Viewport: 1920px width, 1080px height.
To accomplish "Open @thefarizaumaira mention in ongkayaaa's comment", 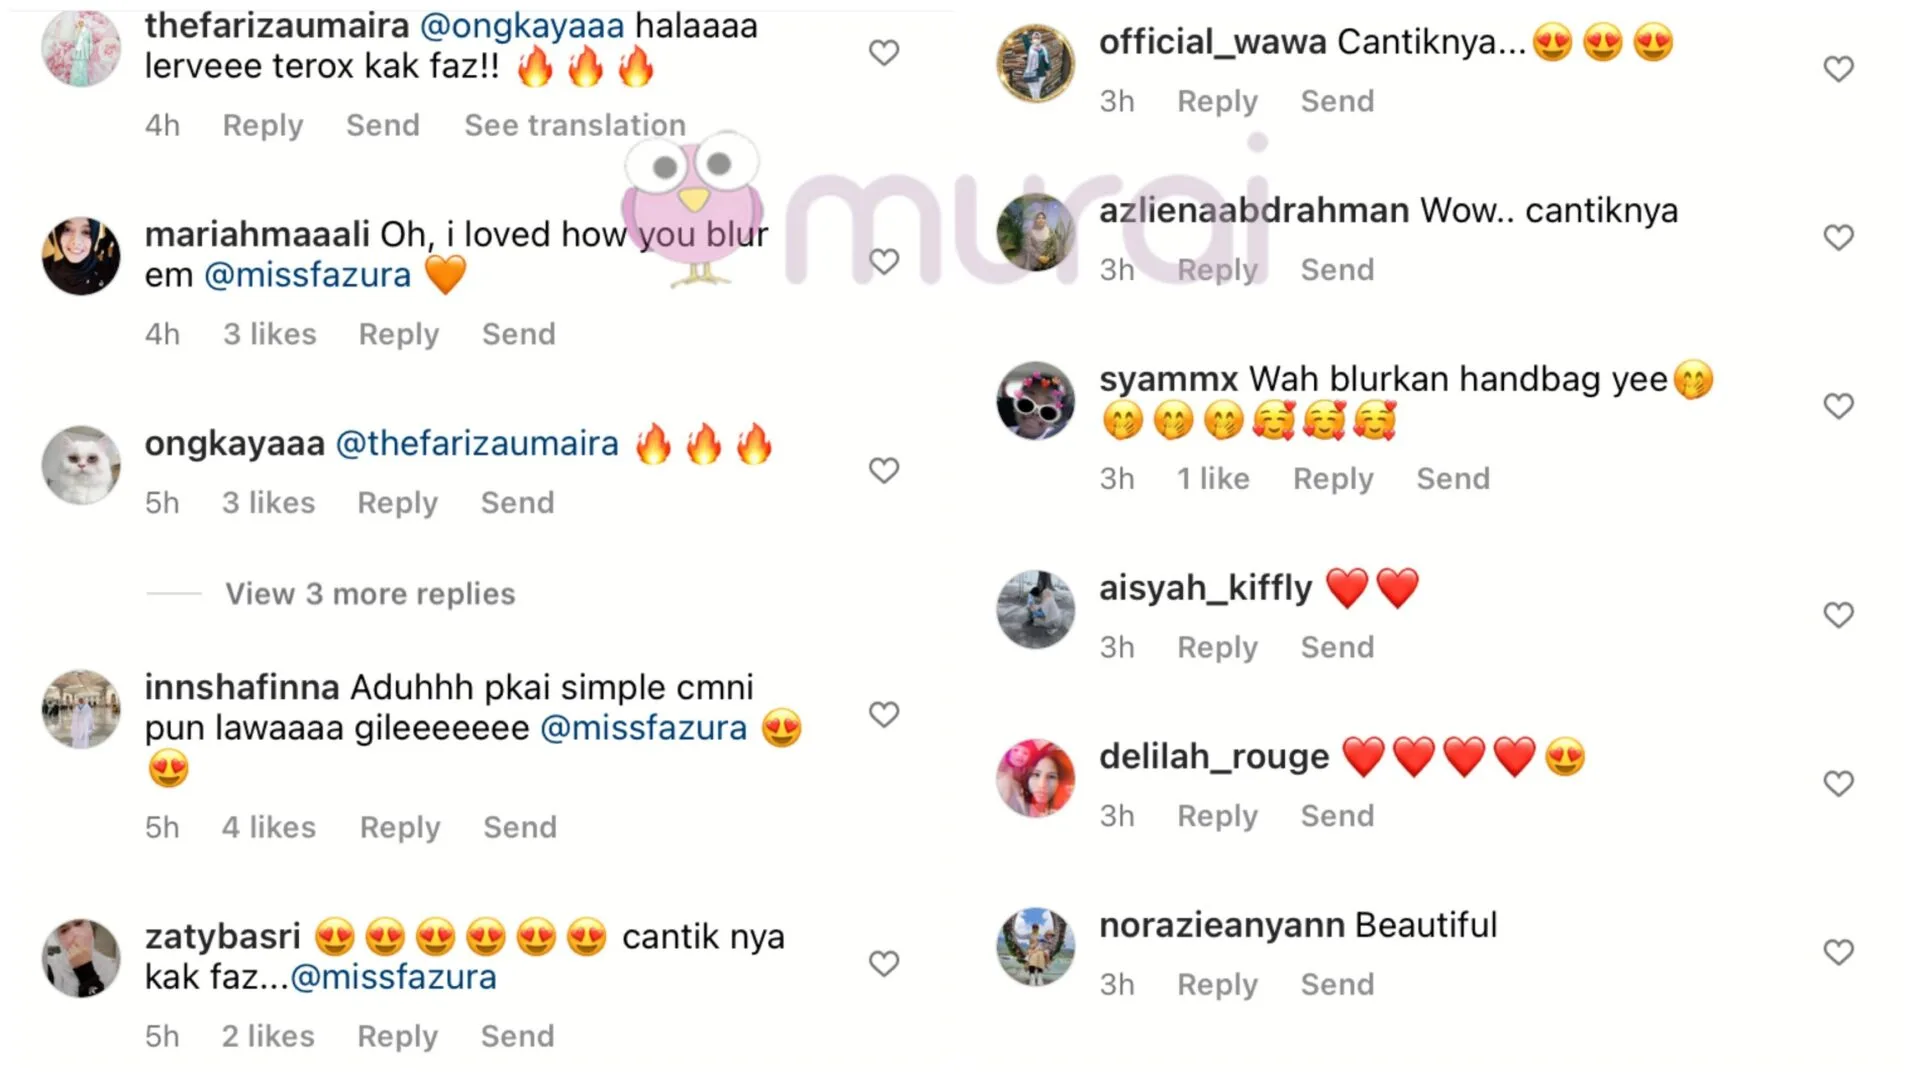I will 477,444.
